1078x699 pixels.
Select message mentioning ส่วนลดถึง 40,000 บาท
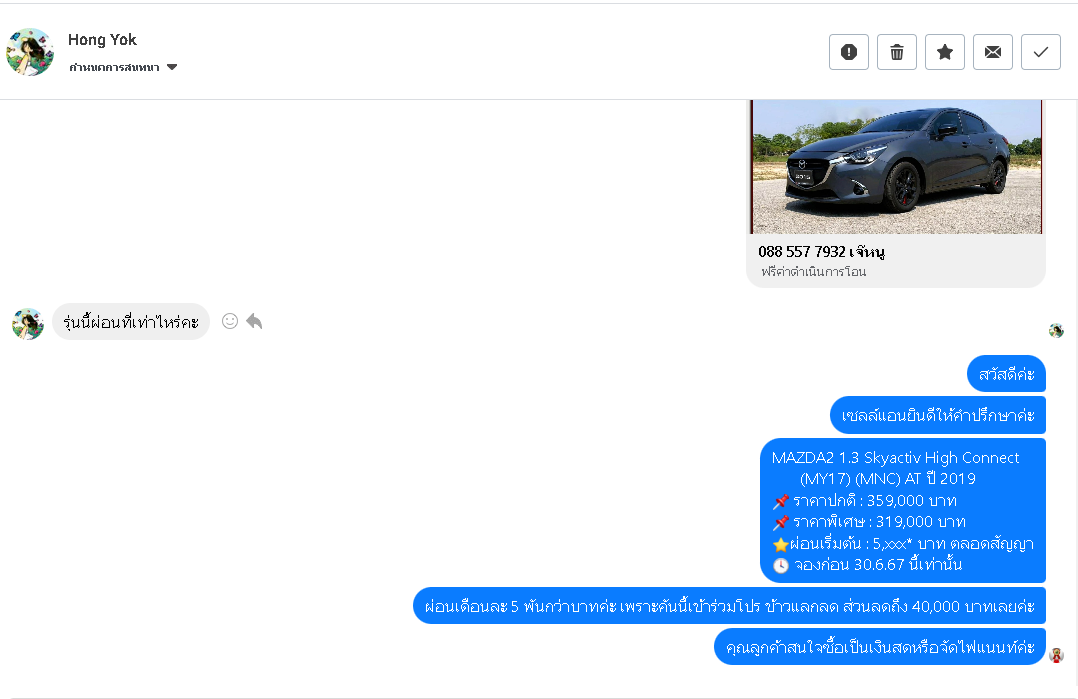coord(729,606)
